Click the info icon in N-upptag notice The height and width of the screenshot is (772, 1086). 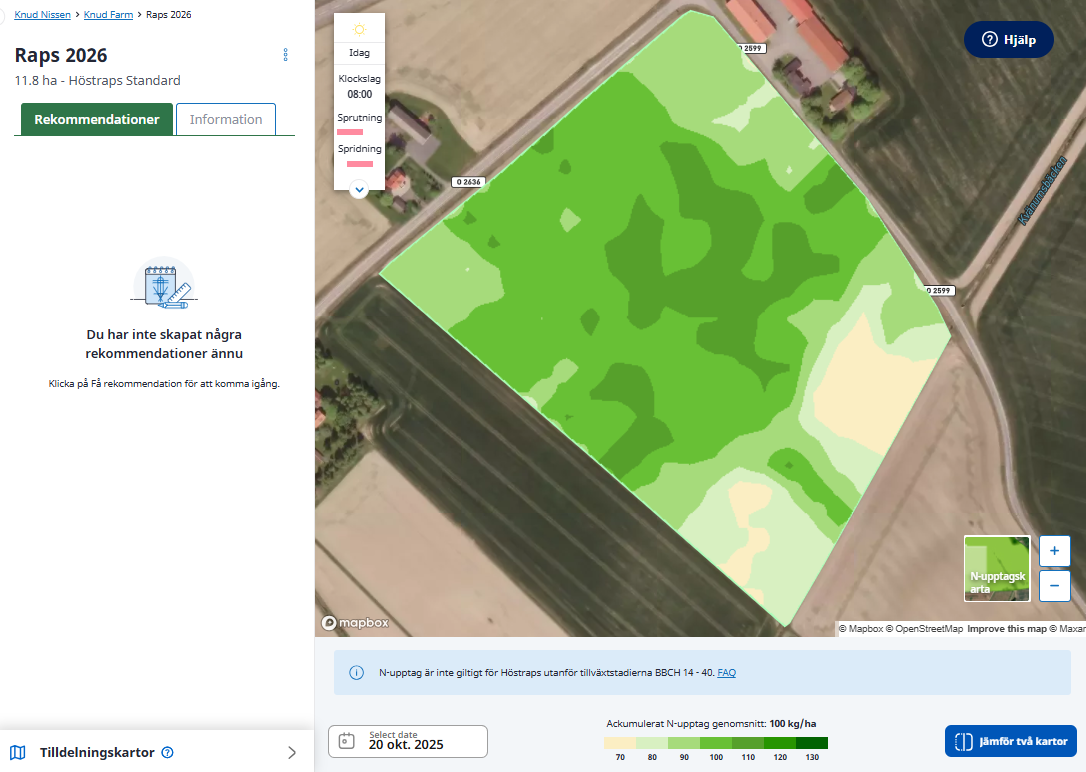(356, 673)
